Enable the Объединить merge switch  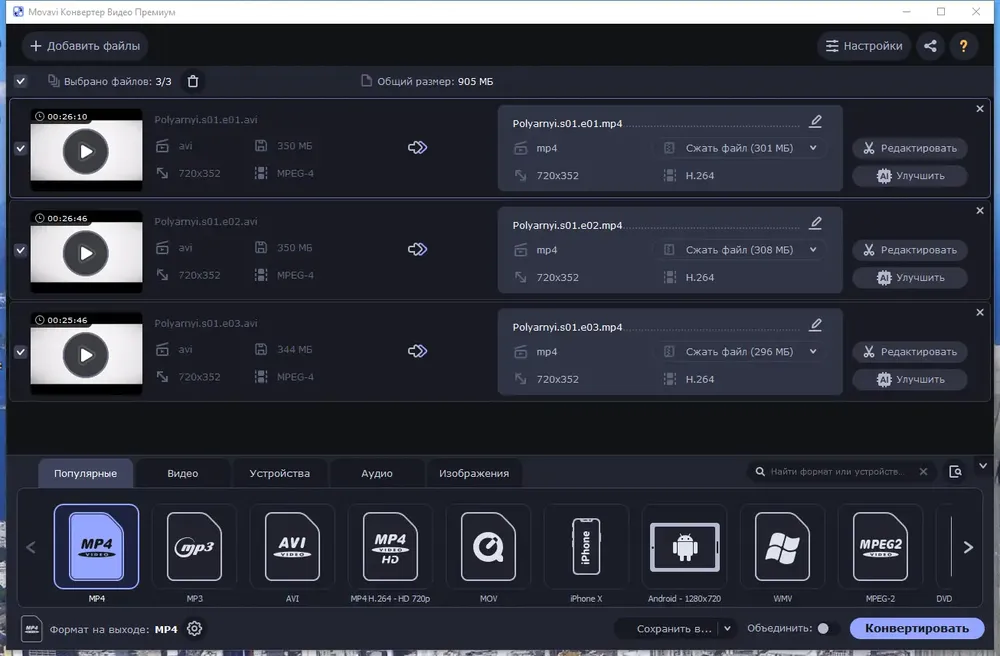(827, 629)
